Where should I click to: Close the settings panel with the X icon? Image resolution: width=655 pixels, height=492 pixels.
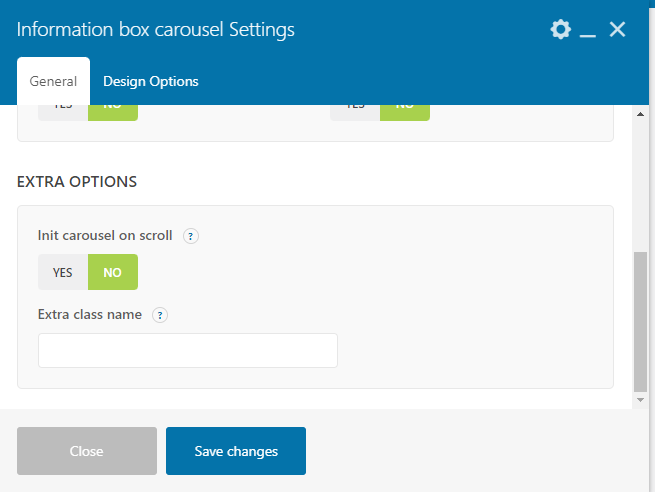tap(617, 30)
